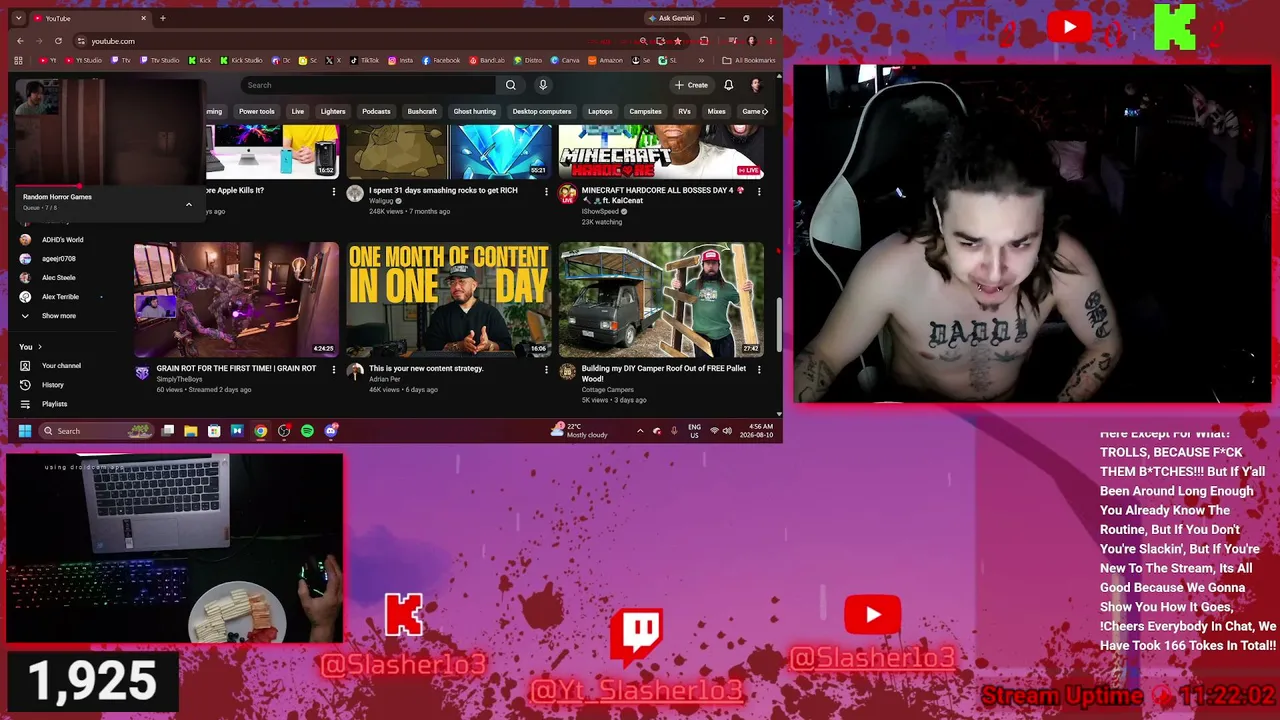Open History in the sidebar

click(x=53, y=385)
